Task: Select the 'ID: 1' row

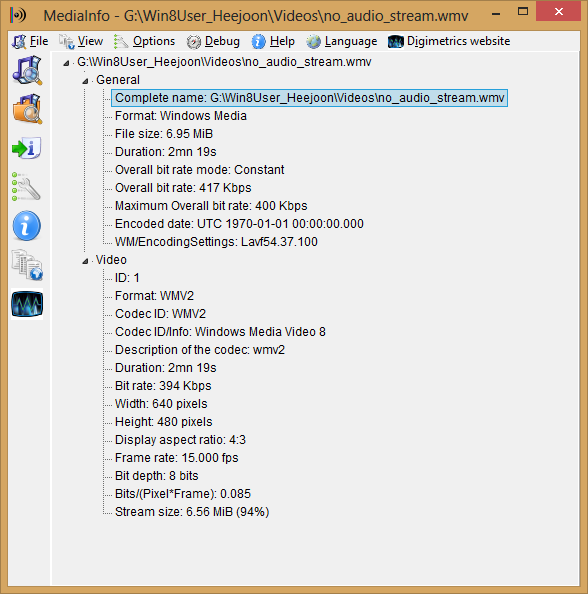Action: point(127,278)
